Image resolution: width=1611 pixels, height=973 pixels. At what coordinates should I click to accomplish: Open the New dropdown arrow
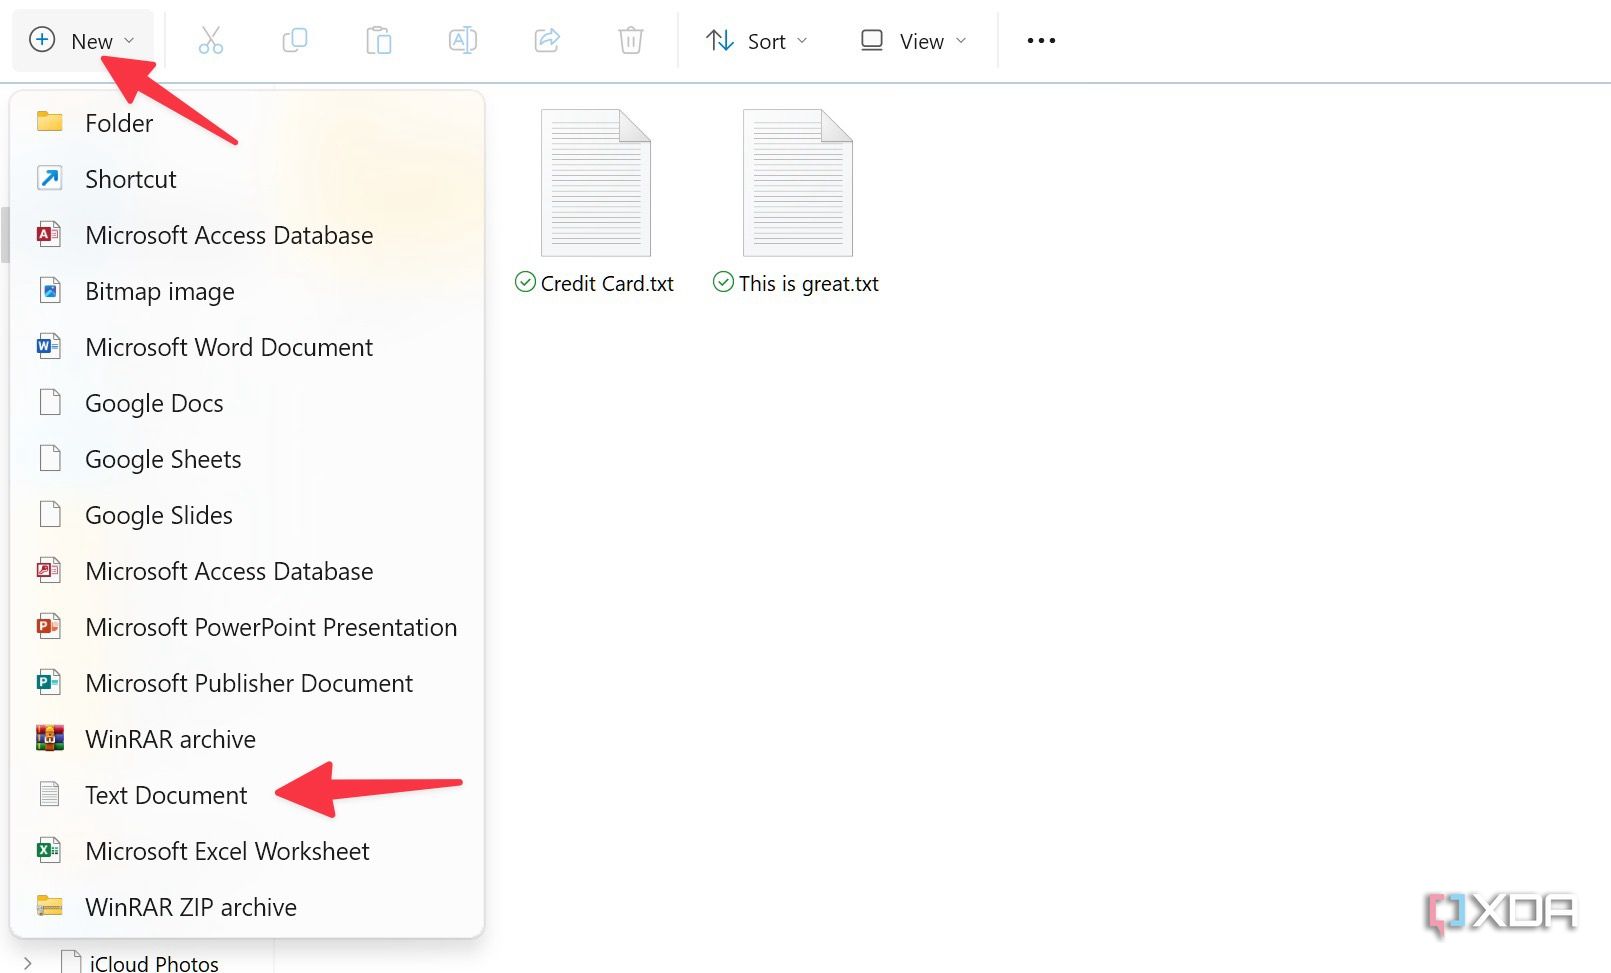tap(129, 41)
